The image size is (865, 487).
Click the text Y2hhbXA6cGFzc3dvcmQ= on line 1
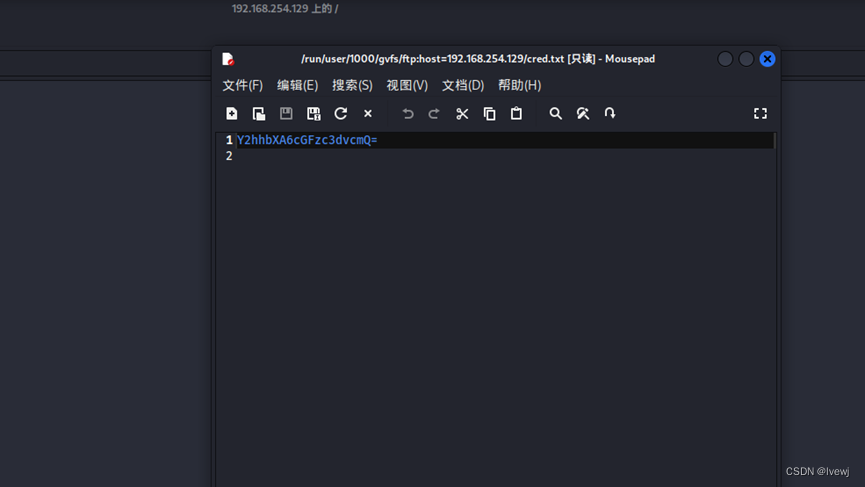tap(307, 140)
